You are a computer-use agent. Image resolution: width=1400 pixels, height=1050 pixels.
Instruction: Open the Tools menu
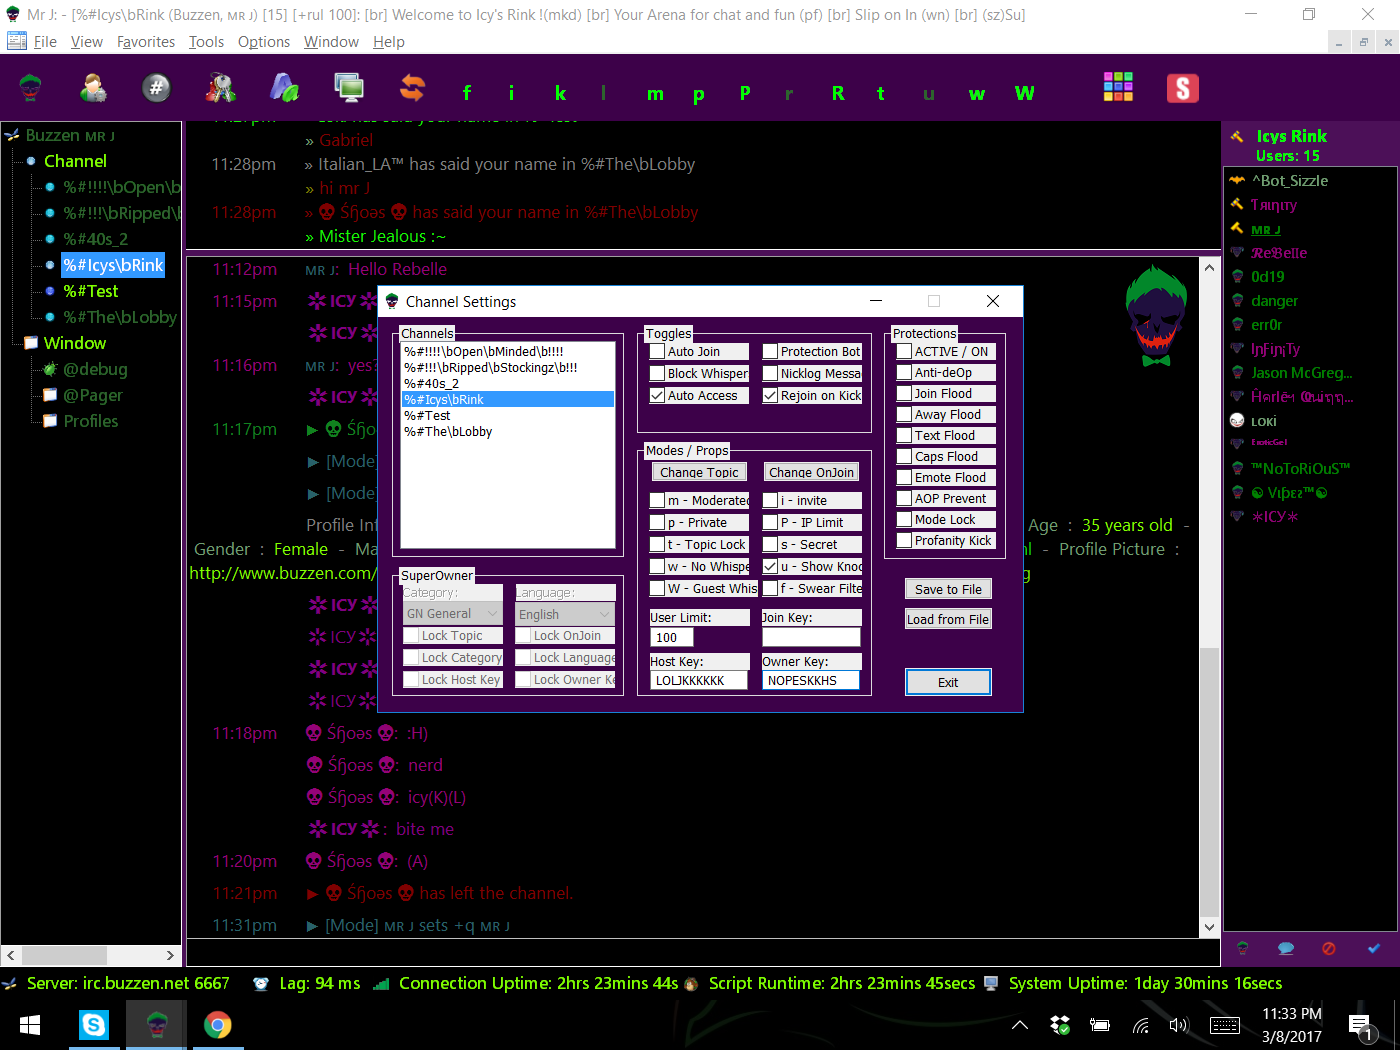click(206, 42)
